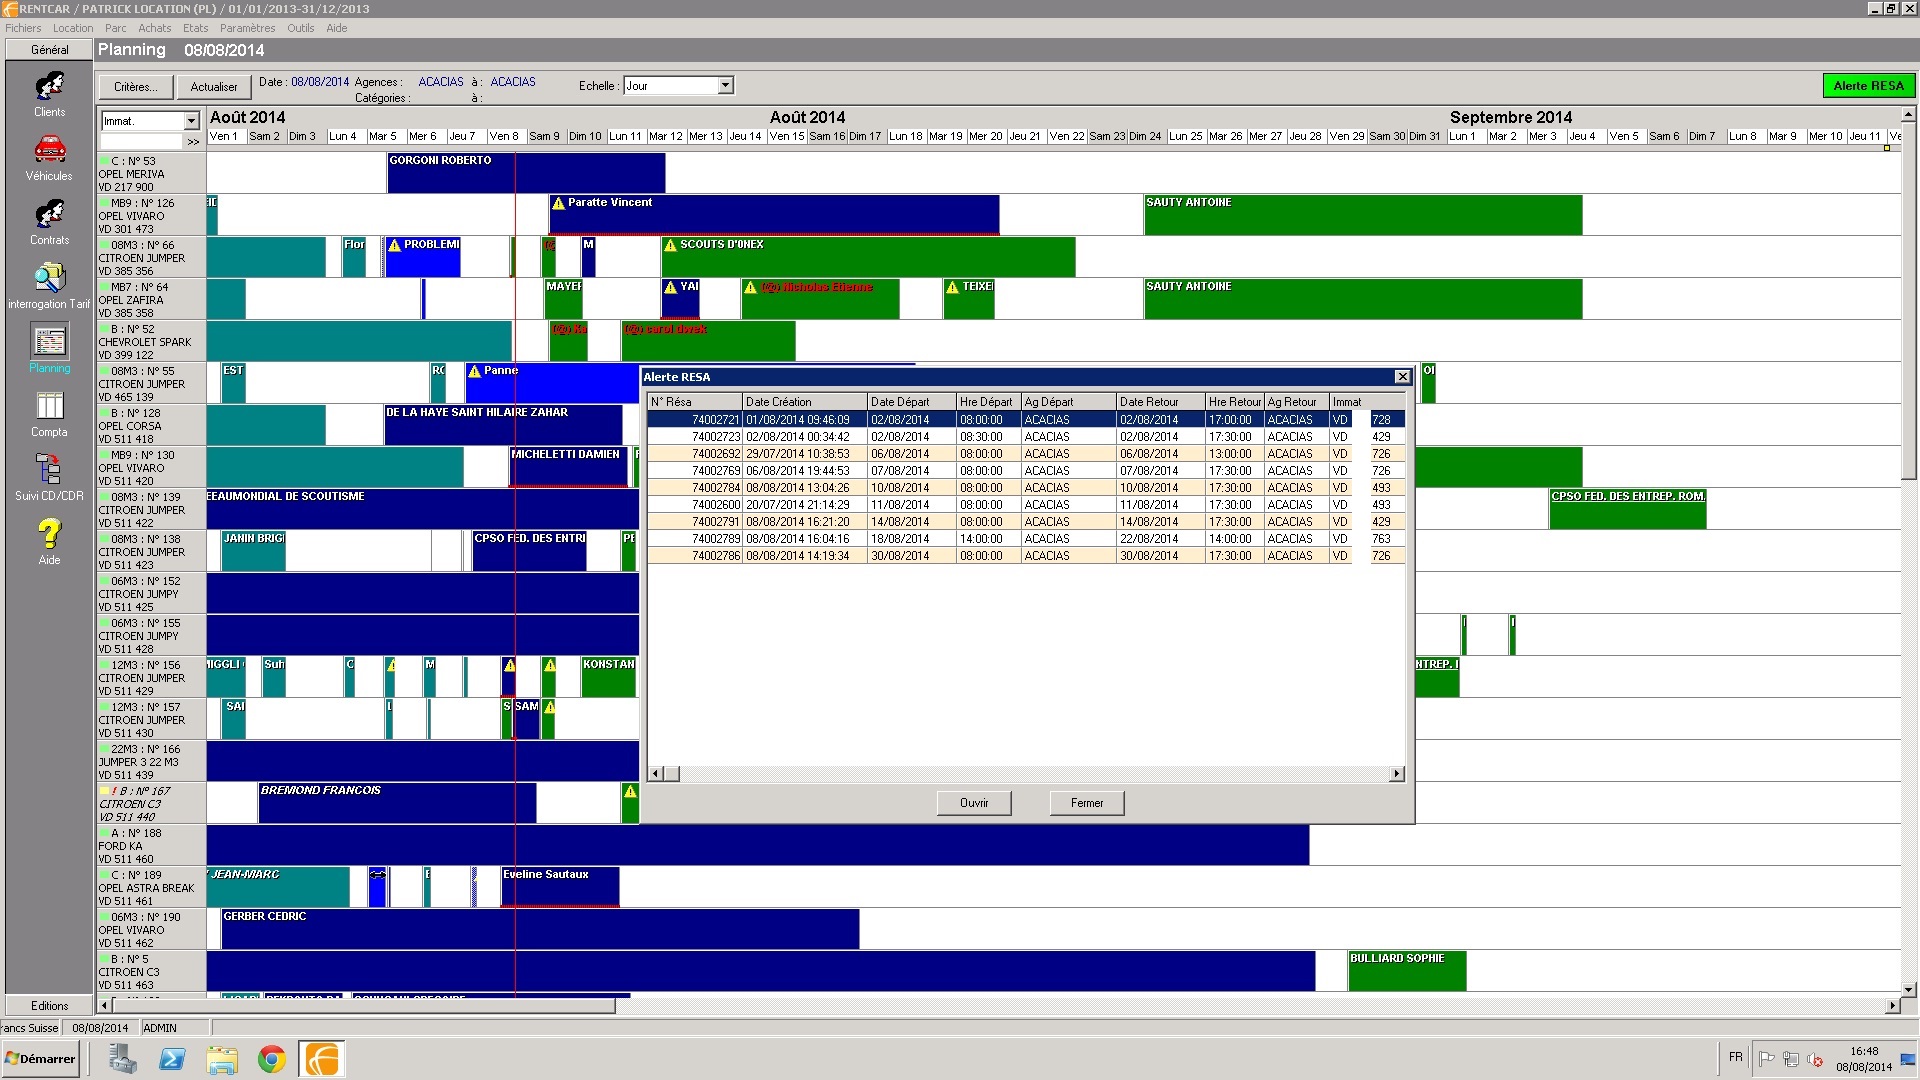The image size is (1920, 1080).
Task: Click the warning icon on Paratte Vincent booking
Action: tap(558, 203)
